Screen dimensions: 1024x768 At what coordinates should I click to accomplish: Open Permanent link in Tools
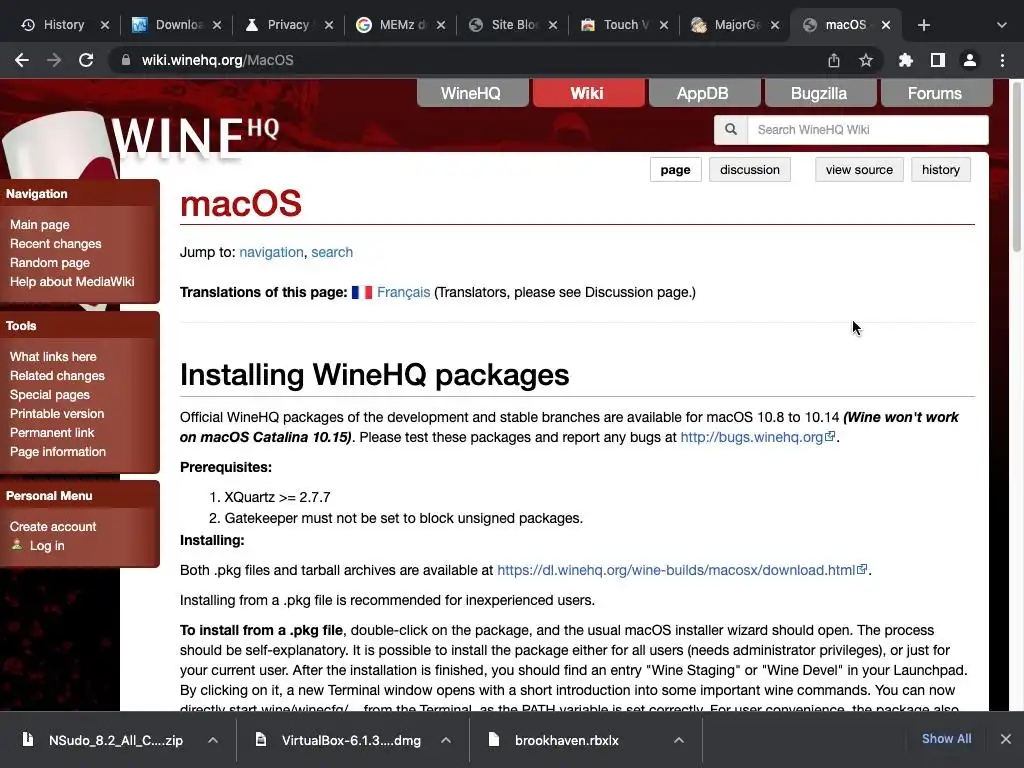(x=52, y=432)
